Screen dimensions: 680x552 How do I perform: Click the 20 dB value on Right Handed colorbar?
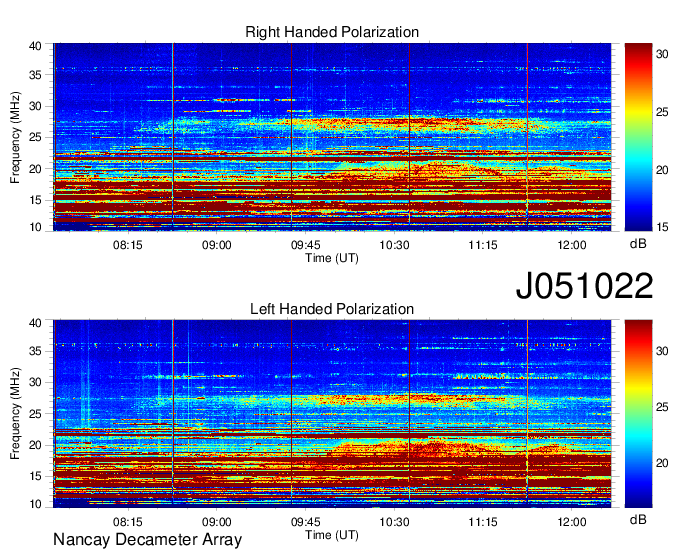coord(662,170)
